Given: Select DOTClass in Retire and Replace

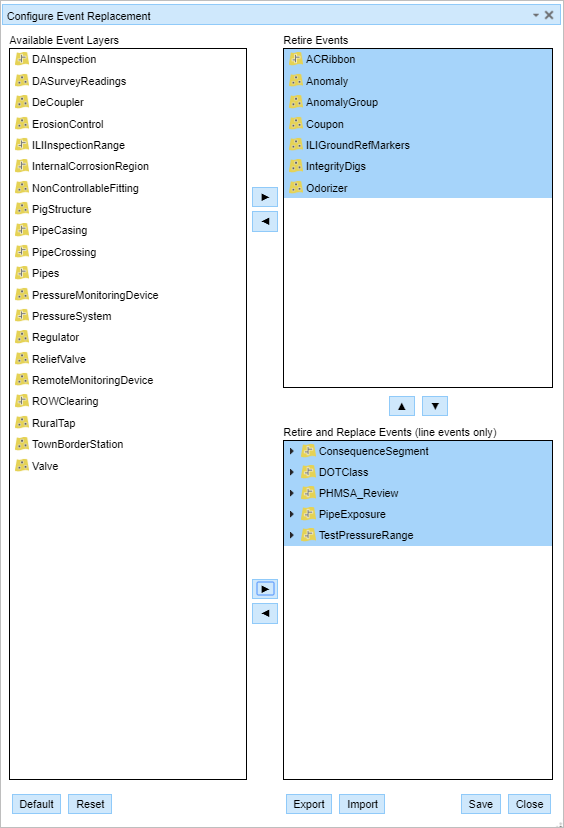Looking at the screenshot, I should point(418,472).
